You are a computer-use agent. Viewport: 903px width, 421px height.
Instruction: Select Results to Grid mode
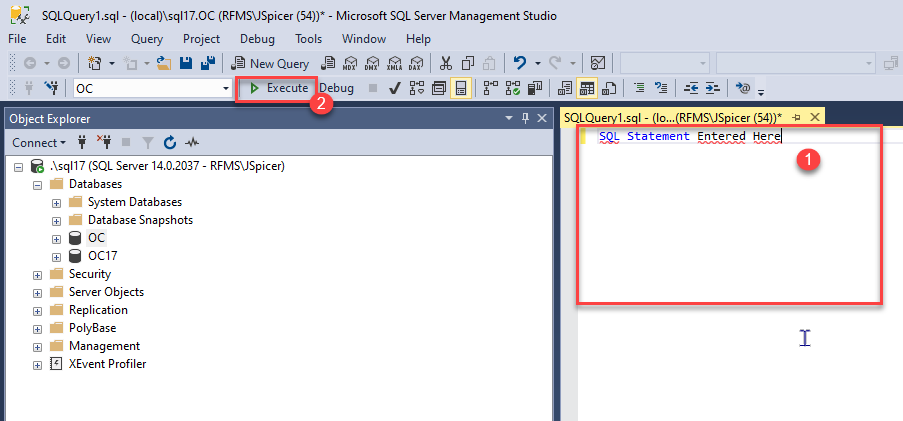point(587,88)
